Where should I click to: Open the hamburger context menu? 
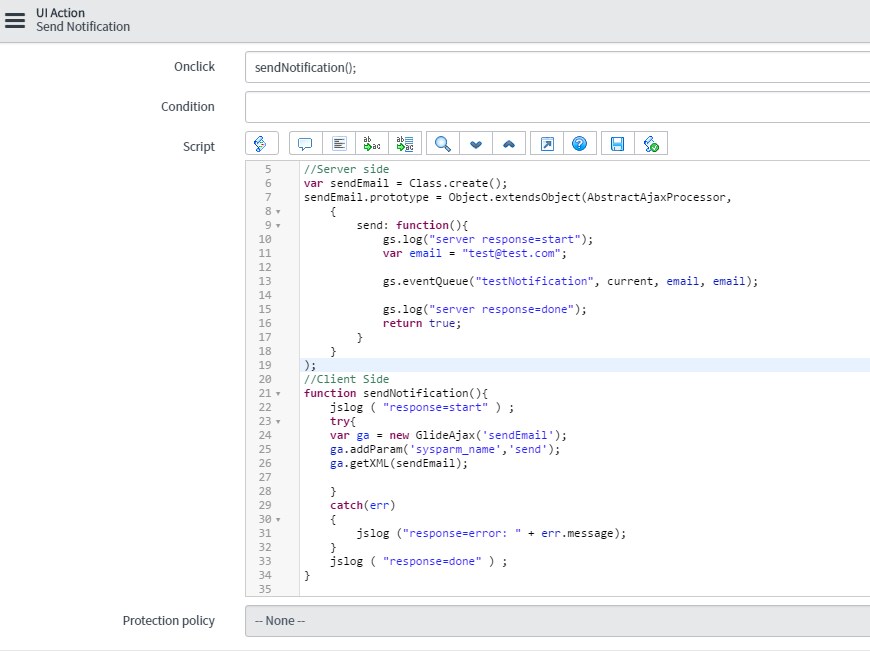tap(15, 20)
